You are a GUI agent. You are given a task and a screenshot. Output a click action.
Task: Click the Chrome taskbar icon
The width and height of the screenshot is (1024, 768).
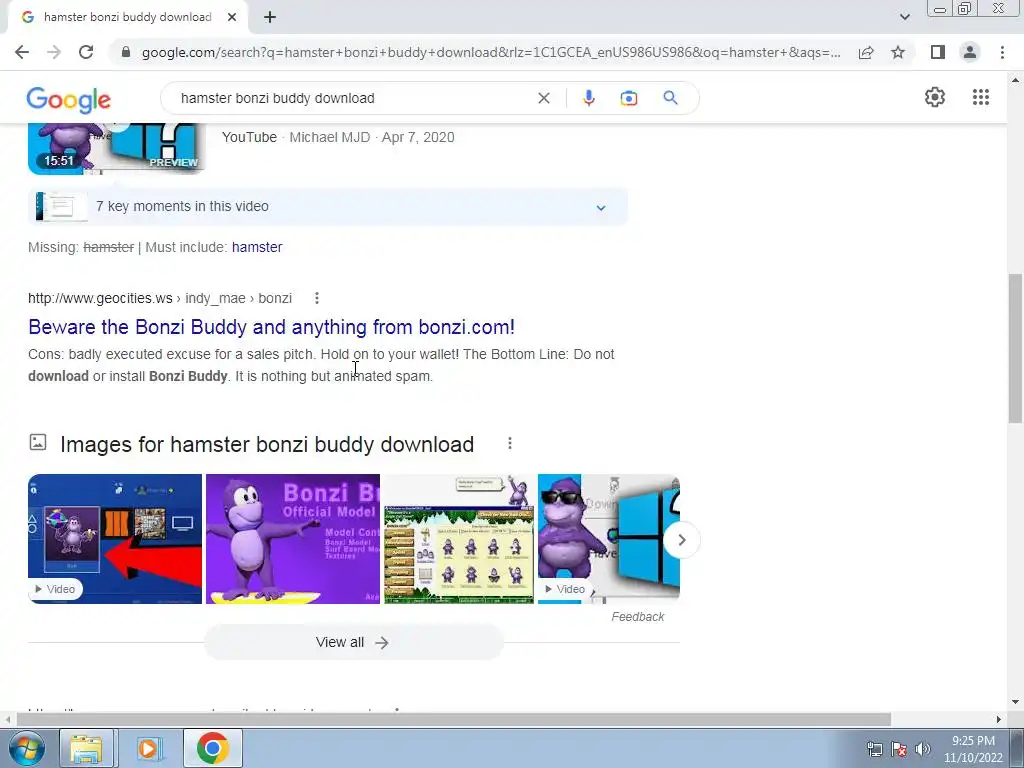212,748
